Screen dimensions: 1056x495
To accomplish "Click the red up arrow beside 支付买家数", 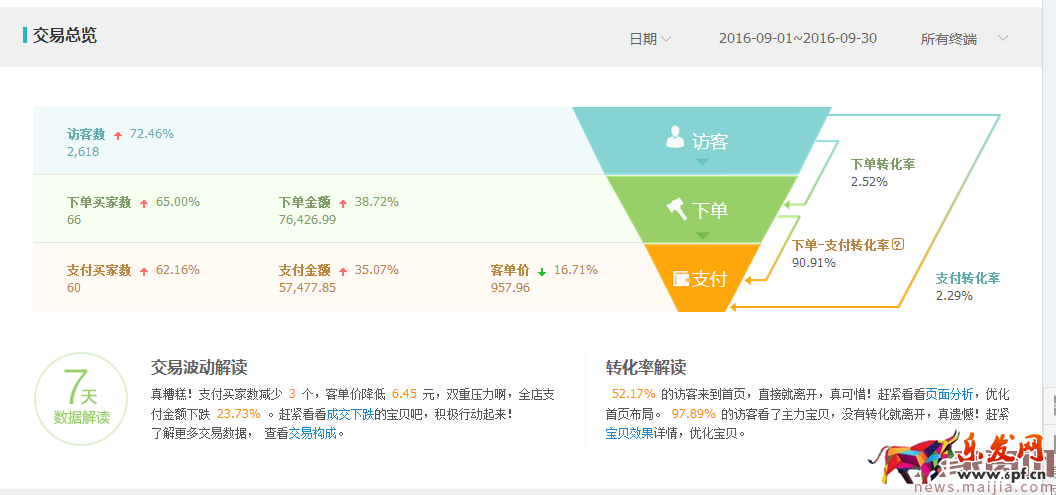I will pos(143,271).
